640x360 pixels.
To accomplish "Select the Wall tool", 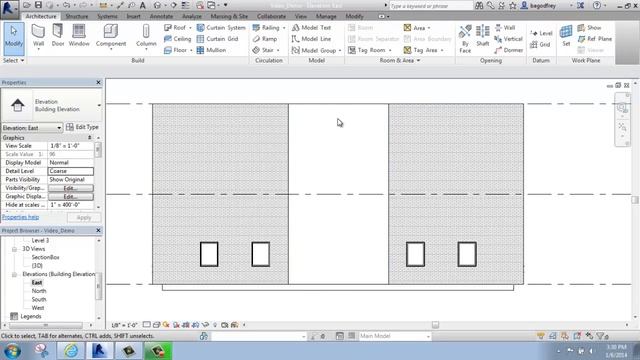I will pos(38,37).
